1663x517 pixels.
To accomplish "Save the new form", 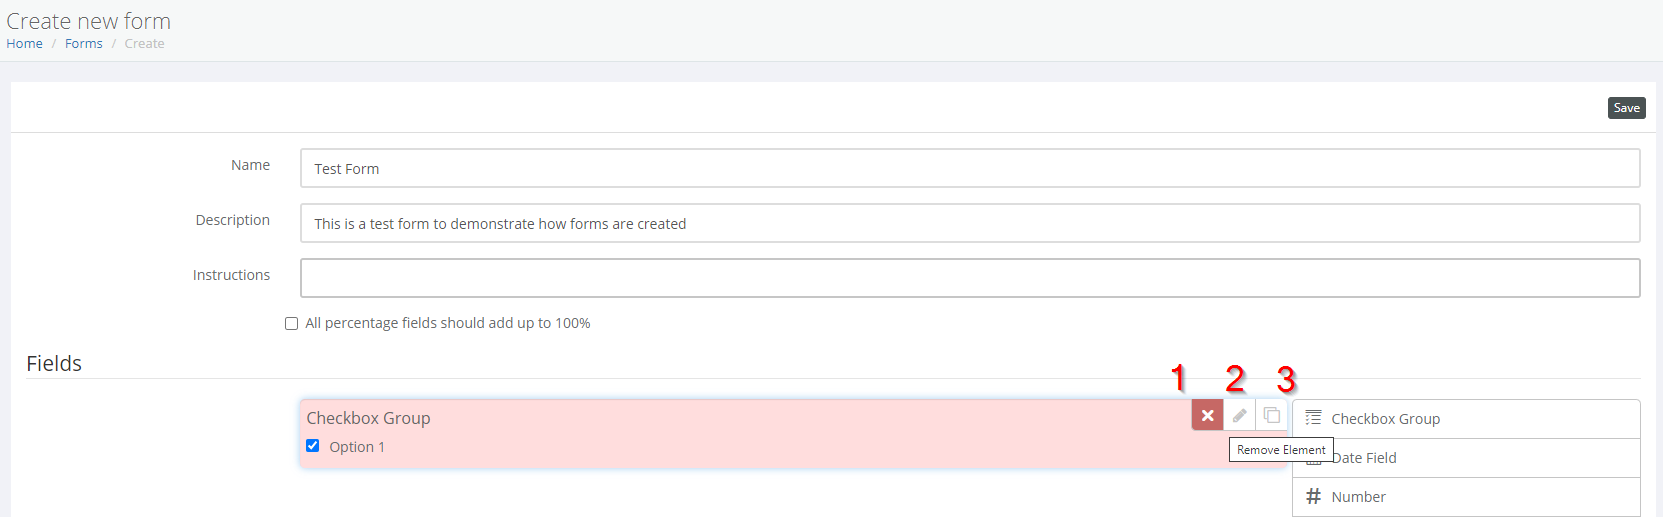I will tap(1626, 108).
